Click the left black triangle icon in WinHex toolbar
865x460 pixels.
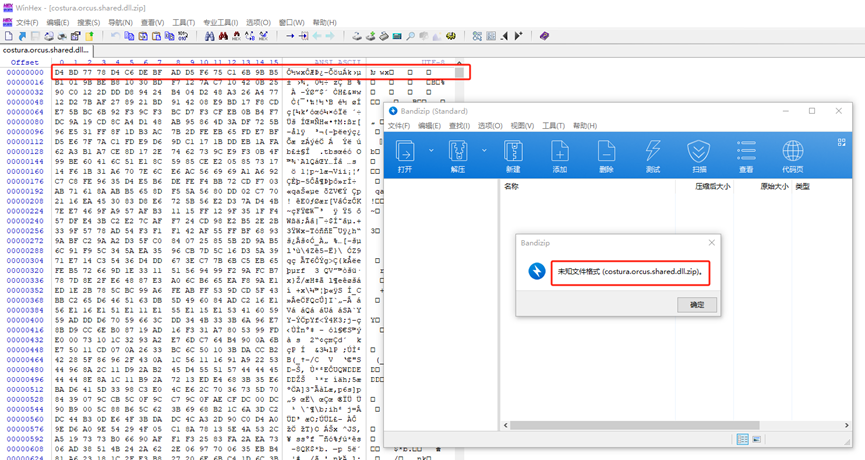click(x=504, y=36)
